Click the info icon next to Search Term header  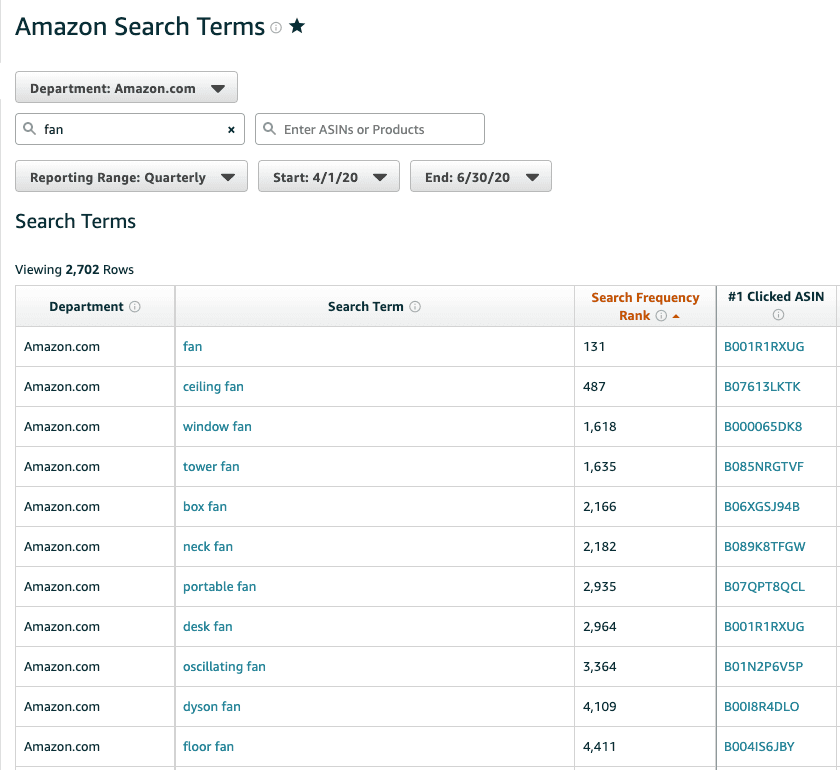pyautogui.click(x=415, y=307)
